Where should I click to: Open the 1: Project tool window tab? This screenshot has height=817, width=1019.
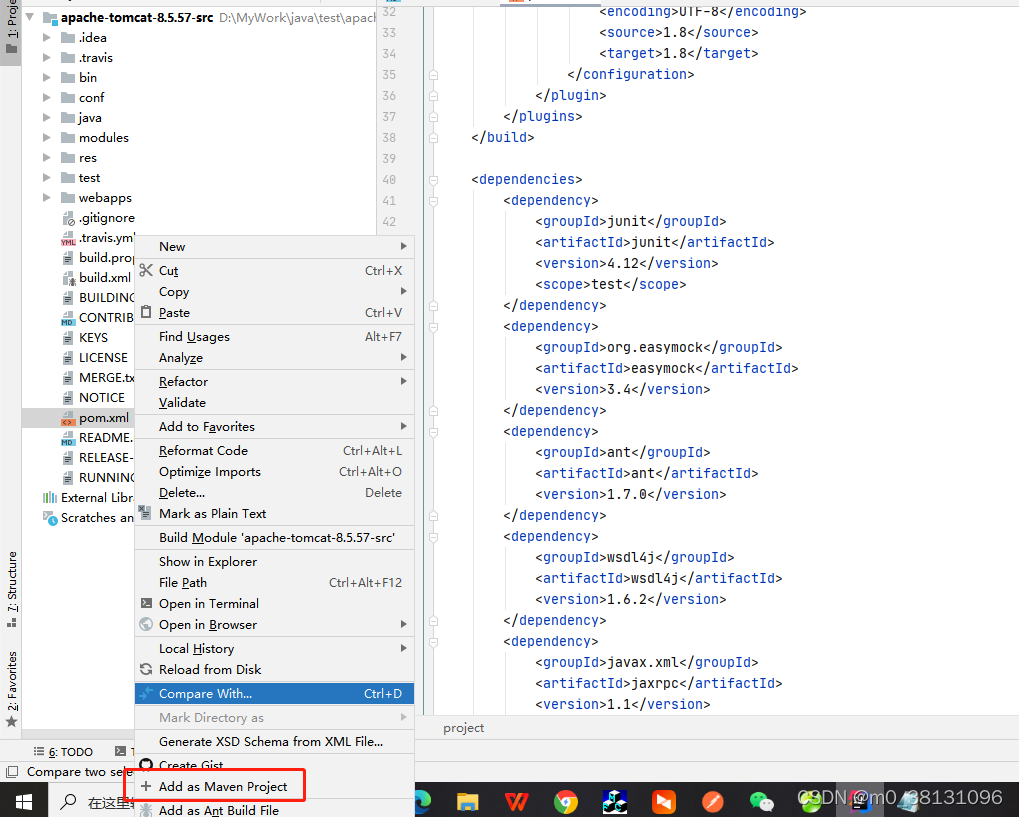tap(11, 27)
